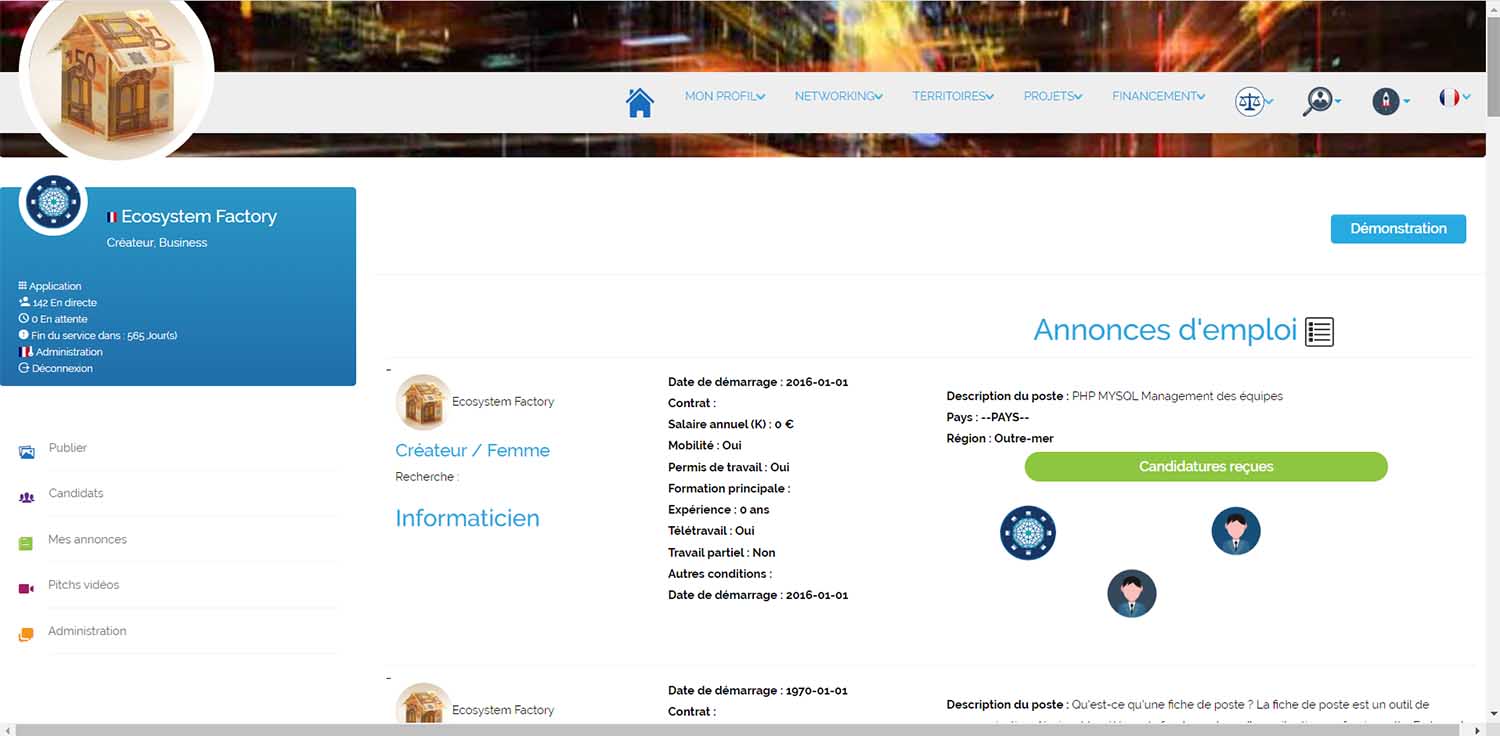Viewport: 1500px width, 736px height.
Task: Click the Démonstration button
Action: coord(1398,229)
